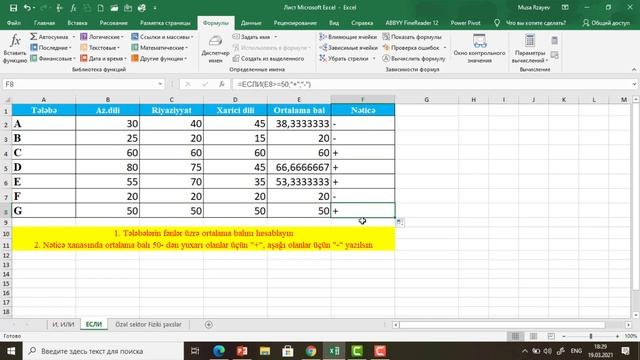Open Chrome from the Windows taskbar
This screenshot has width=640, height=360.
(x=311, y=351)
